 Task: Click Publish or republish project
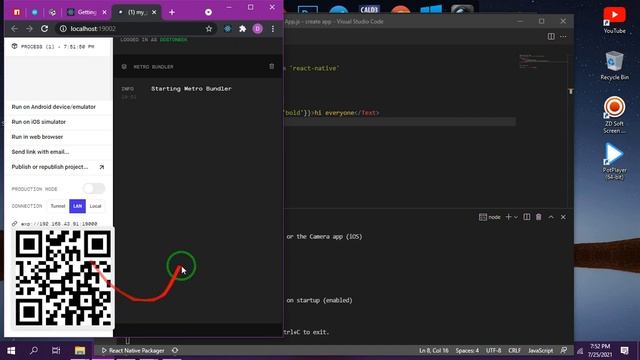coord(58,167)
